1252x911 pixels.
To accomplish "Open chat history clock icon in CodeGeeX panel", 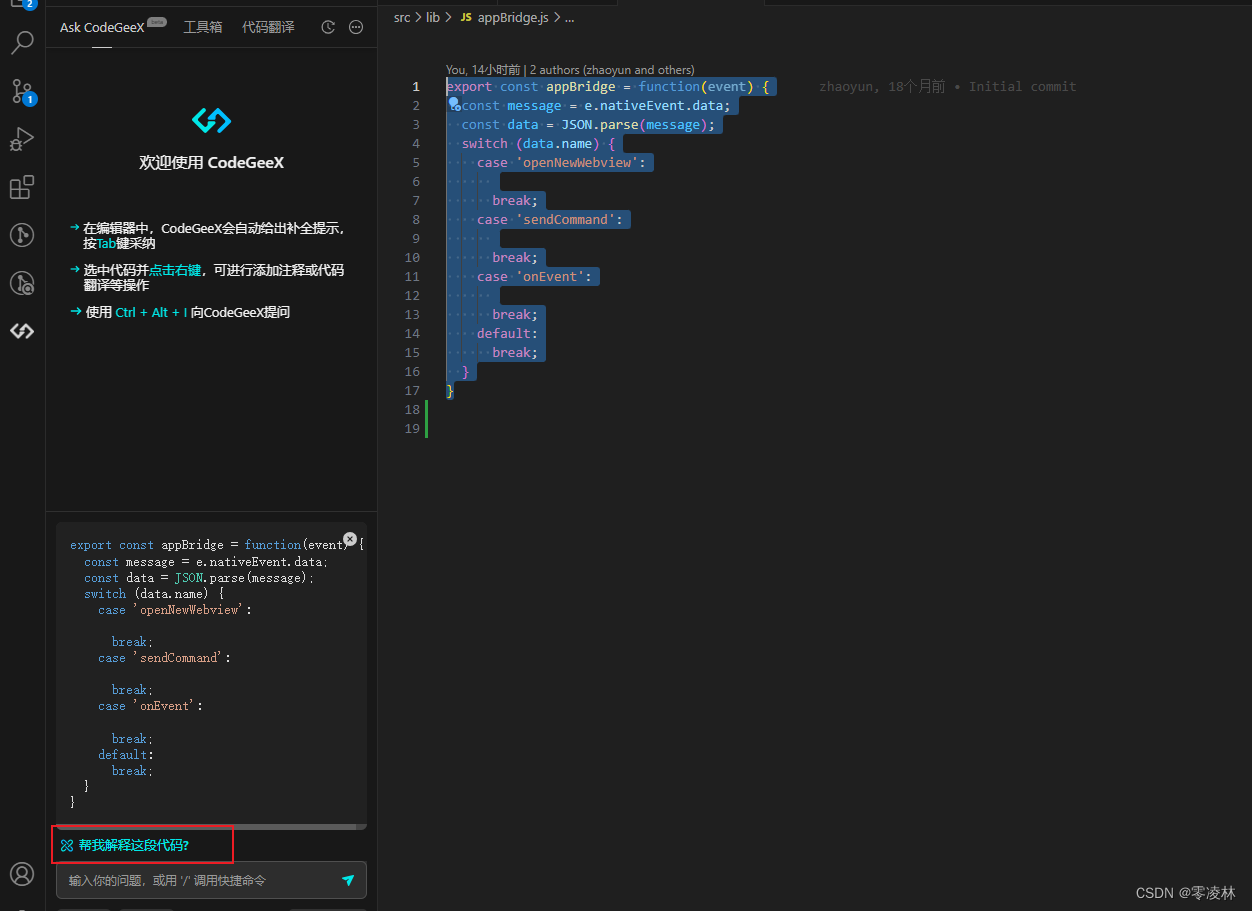I will tap(328, 28).
